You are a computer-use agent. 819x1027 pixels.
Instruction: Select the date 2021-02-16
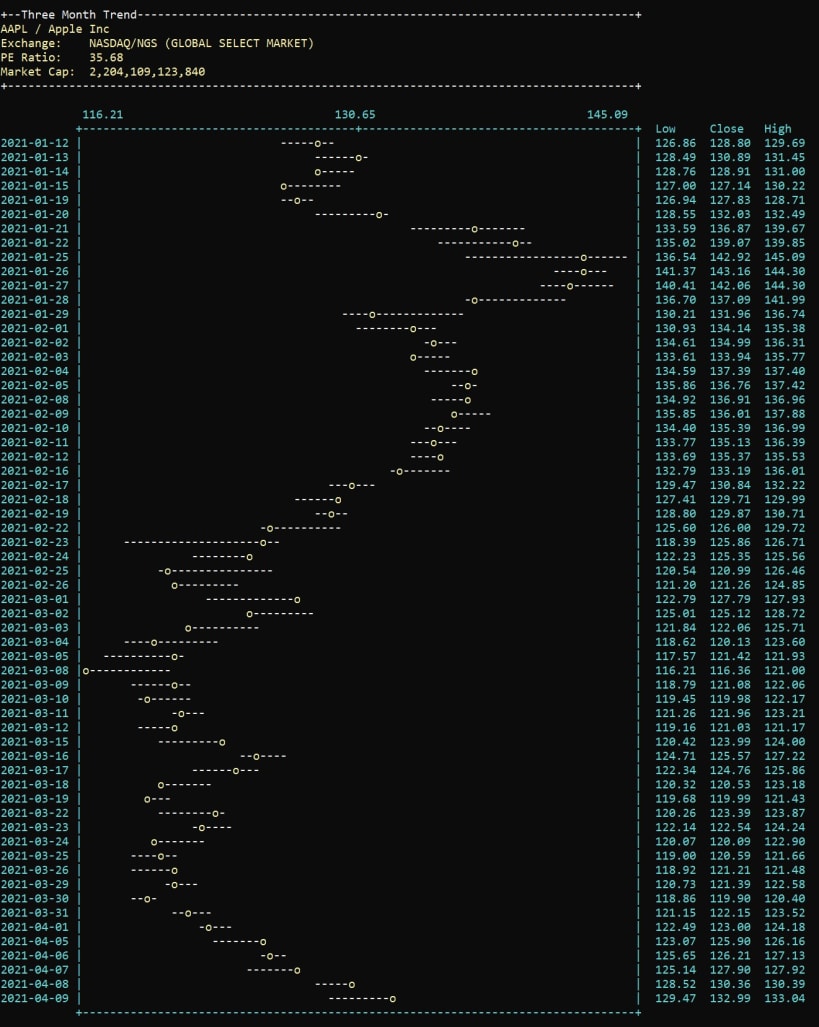coord(35,471)
